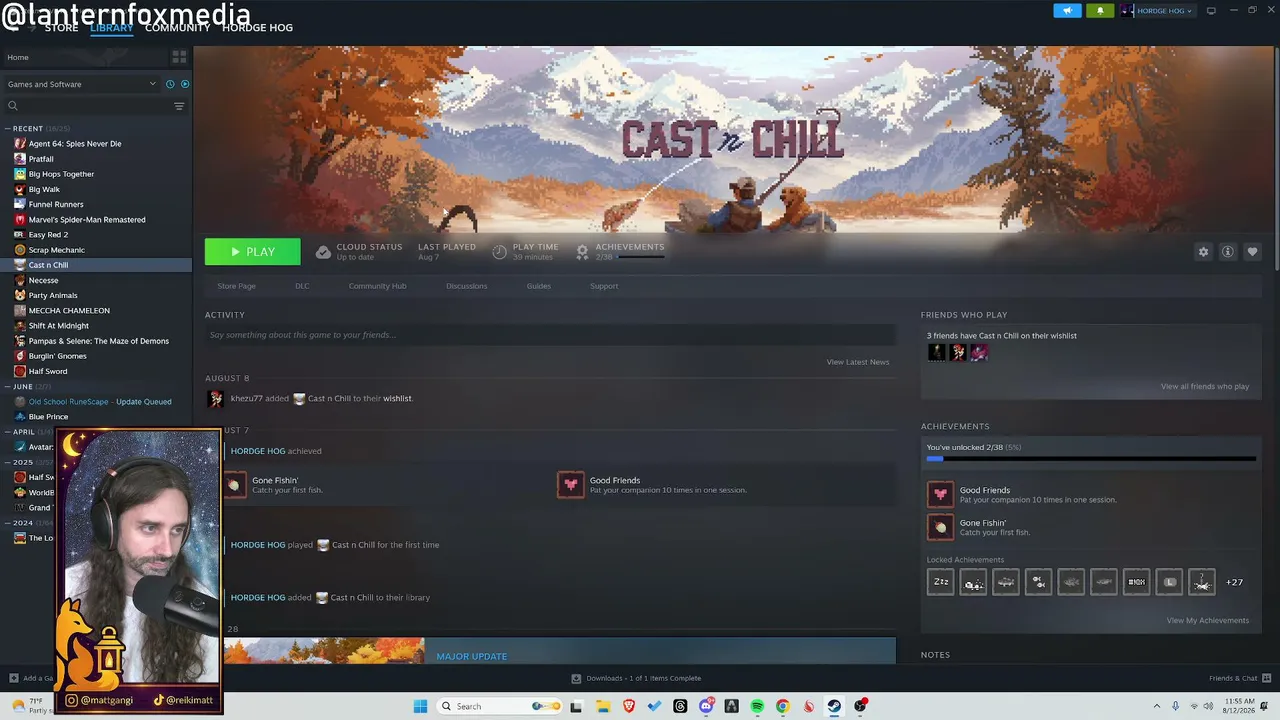Open the MAJOR UPDATE news banner
Image resolution: width=1280 pixels, height=720 pixels.
[560, 651]
